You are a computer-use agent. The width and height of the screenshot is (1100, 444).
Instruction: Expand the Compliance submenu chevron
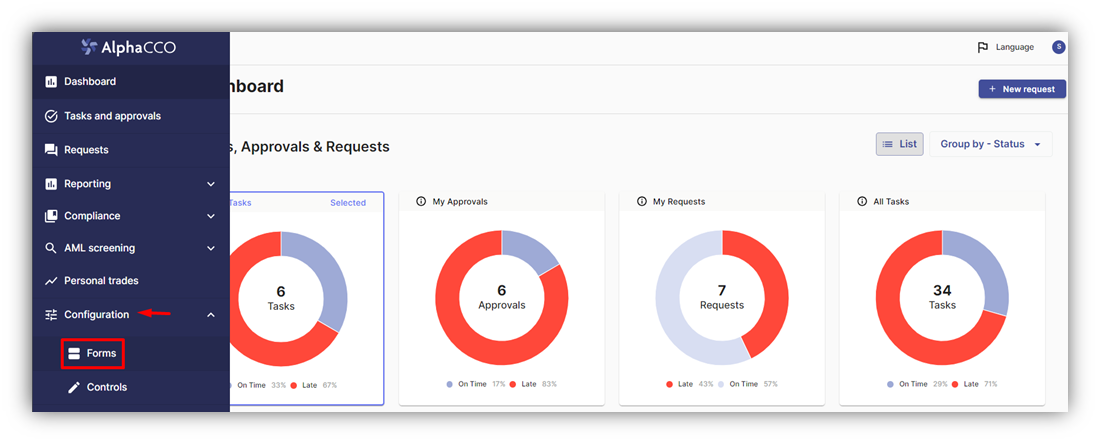[210, 216]
